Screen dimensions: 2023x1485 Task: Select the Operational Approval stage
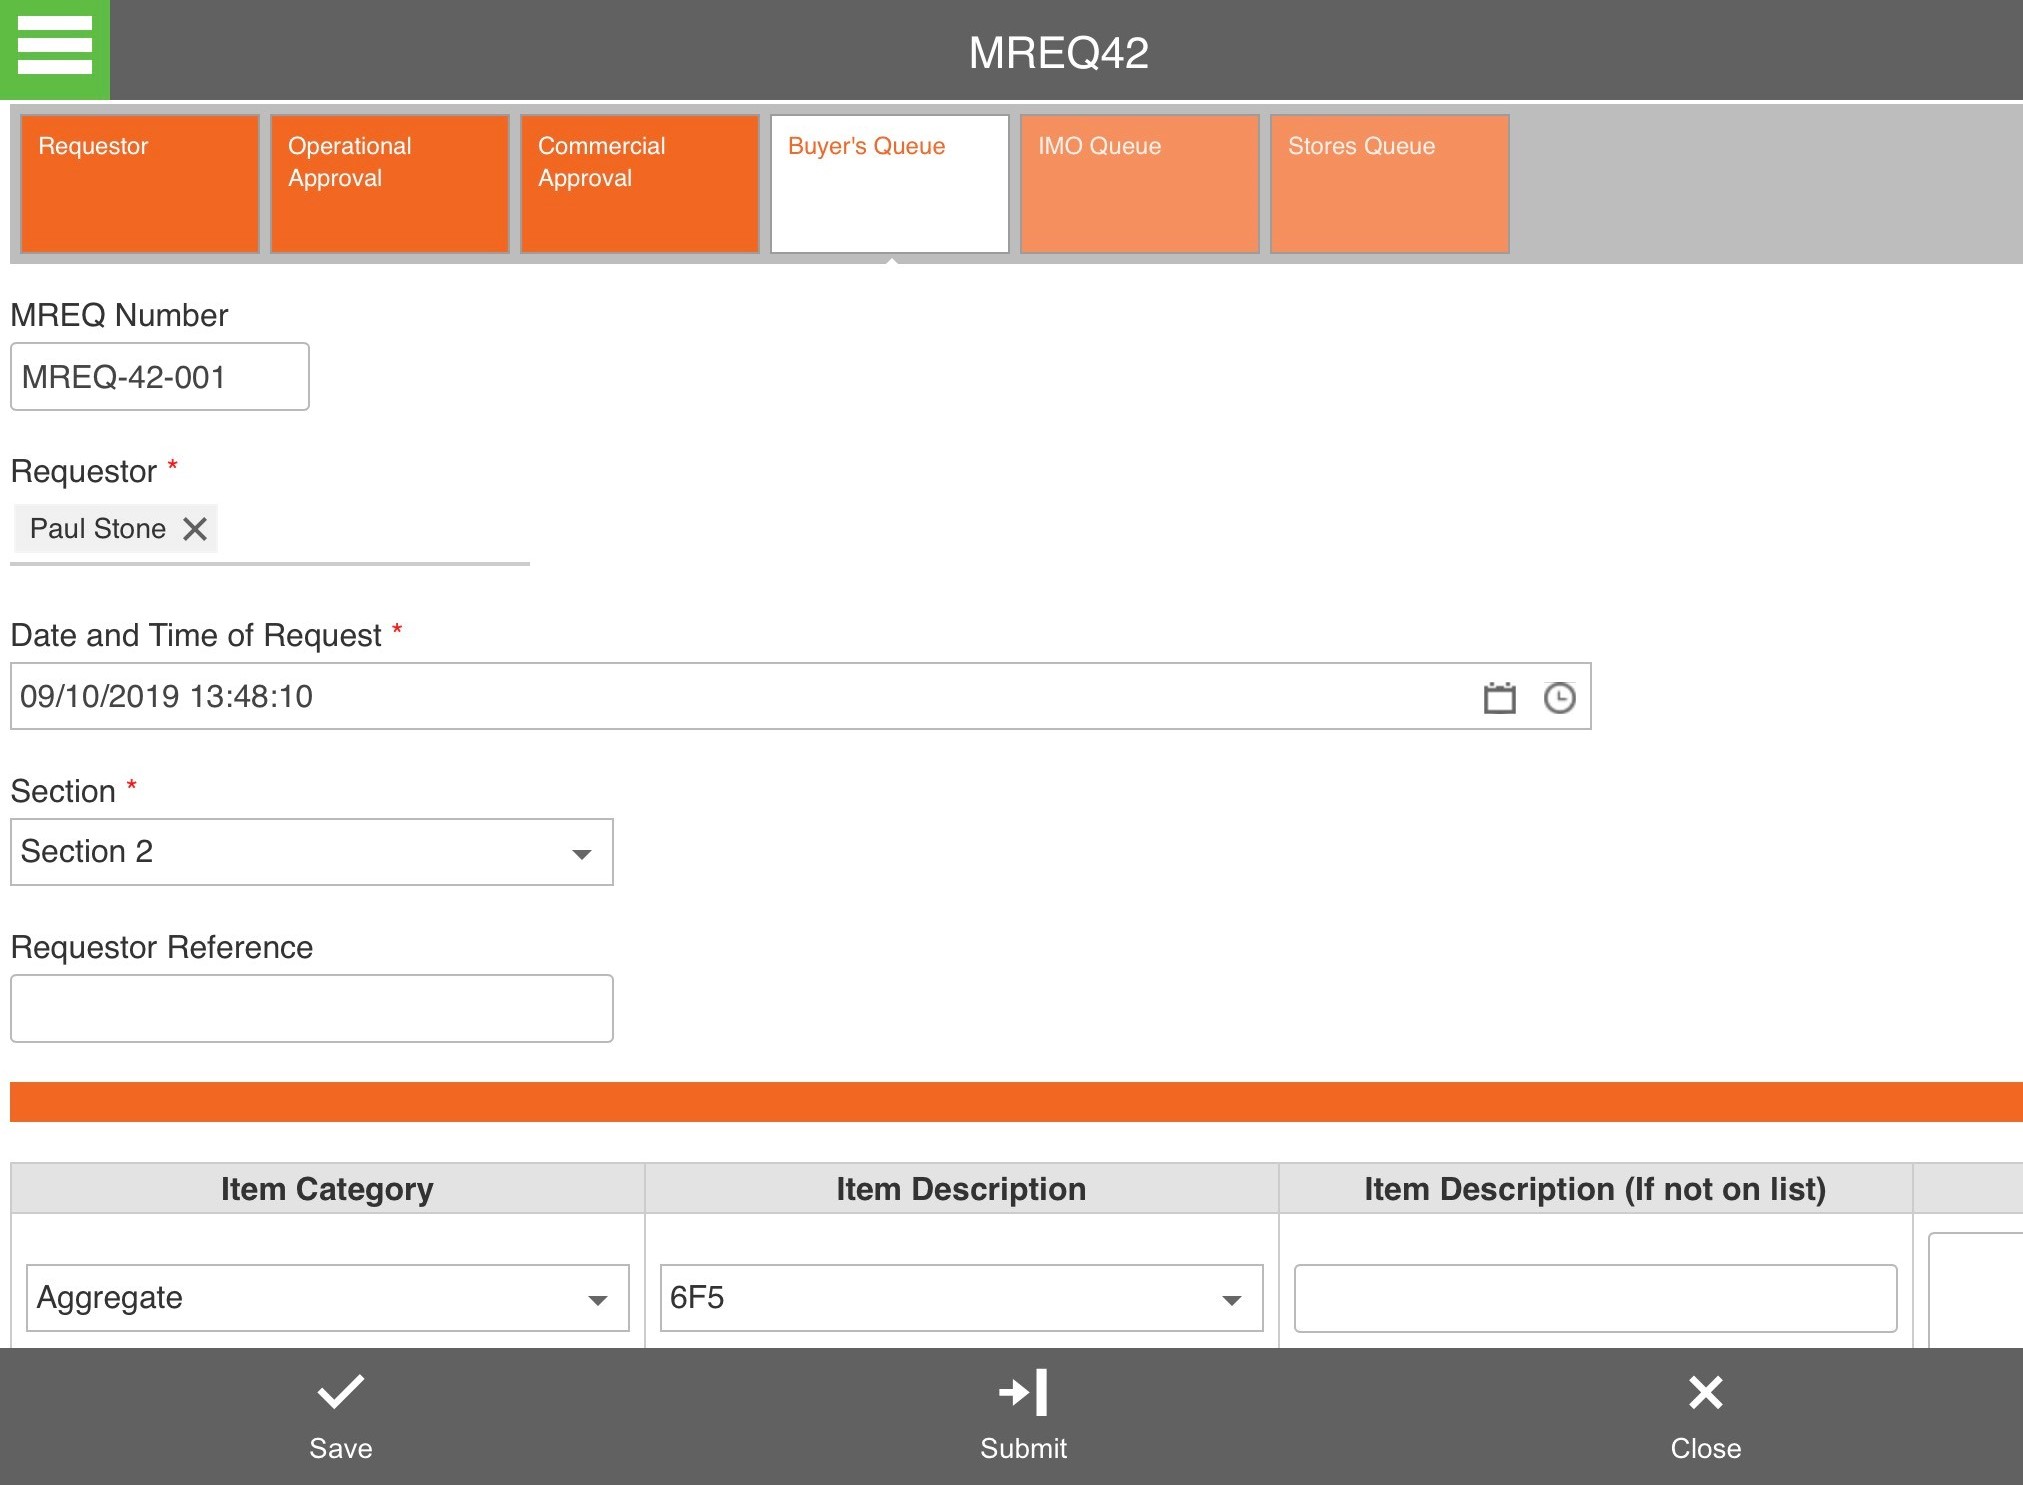pyautogui.click(x=389, y=183)
